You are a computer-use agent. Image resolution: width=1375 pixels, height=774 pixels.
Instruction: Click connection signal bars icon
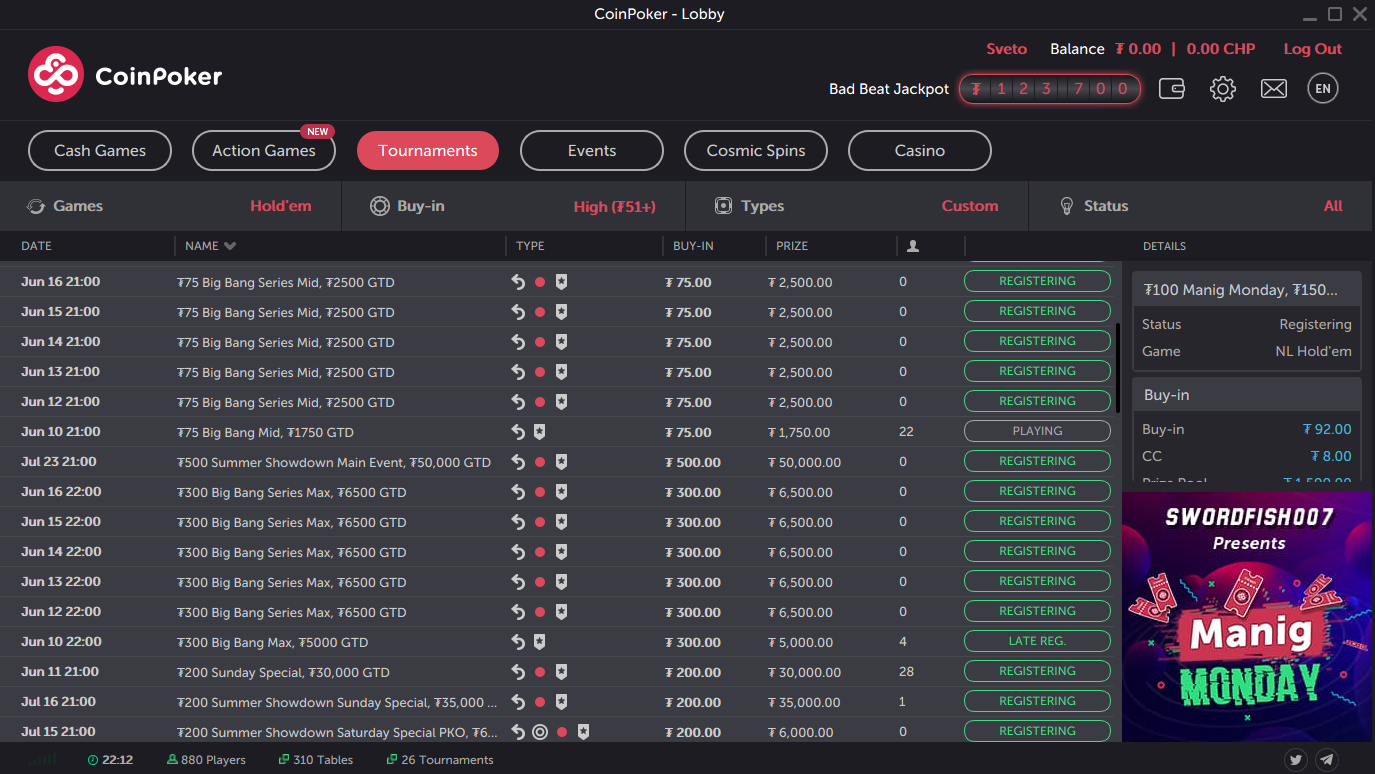point(43,760)
